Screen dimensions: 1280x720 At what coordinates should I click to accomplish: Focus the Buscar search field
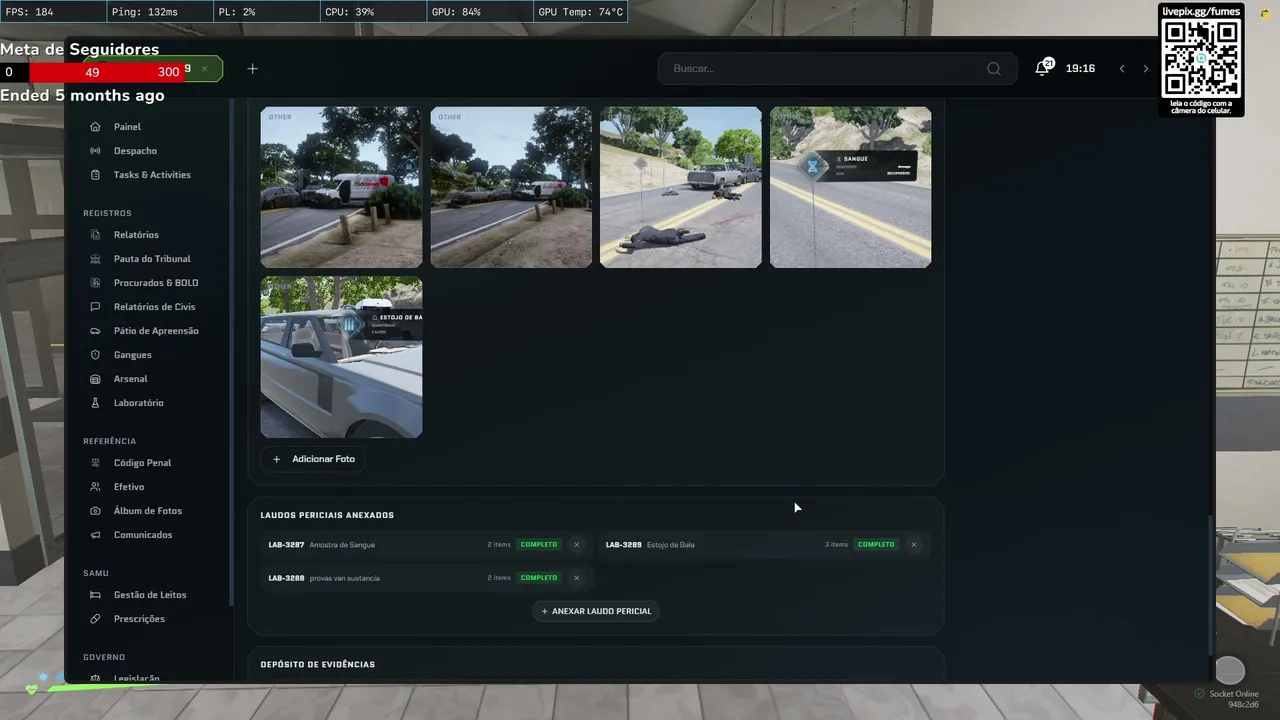[838, 69]
